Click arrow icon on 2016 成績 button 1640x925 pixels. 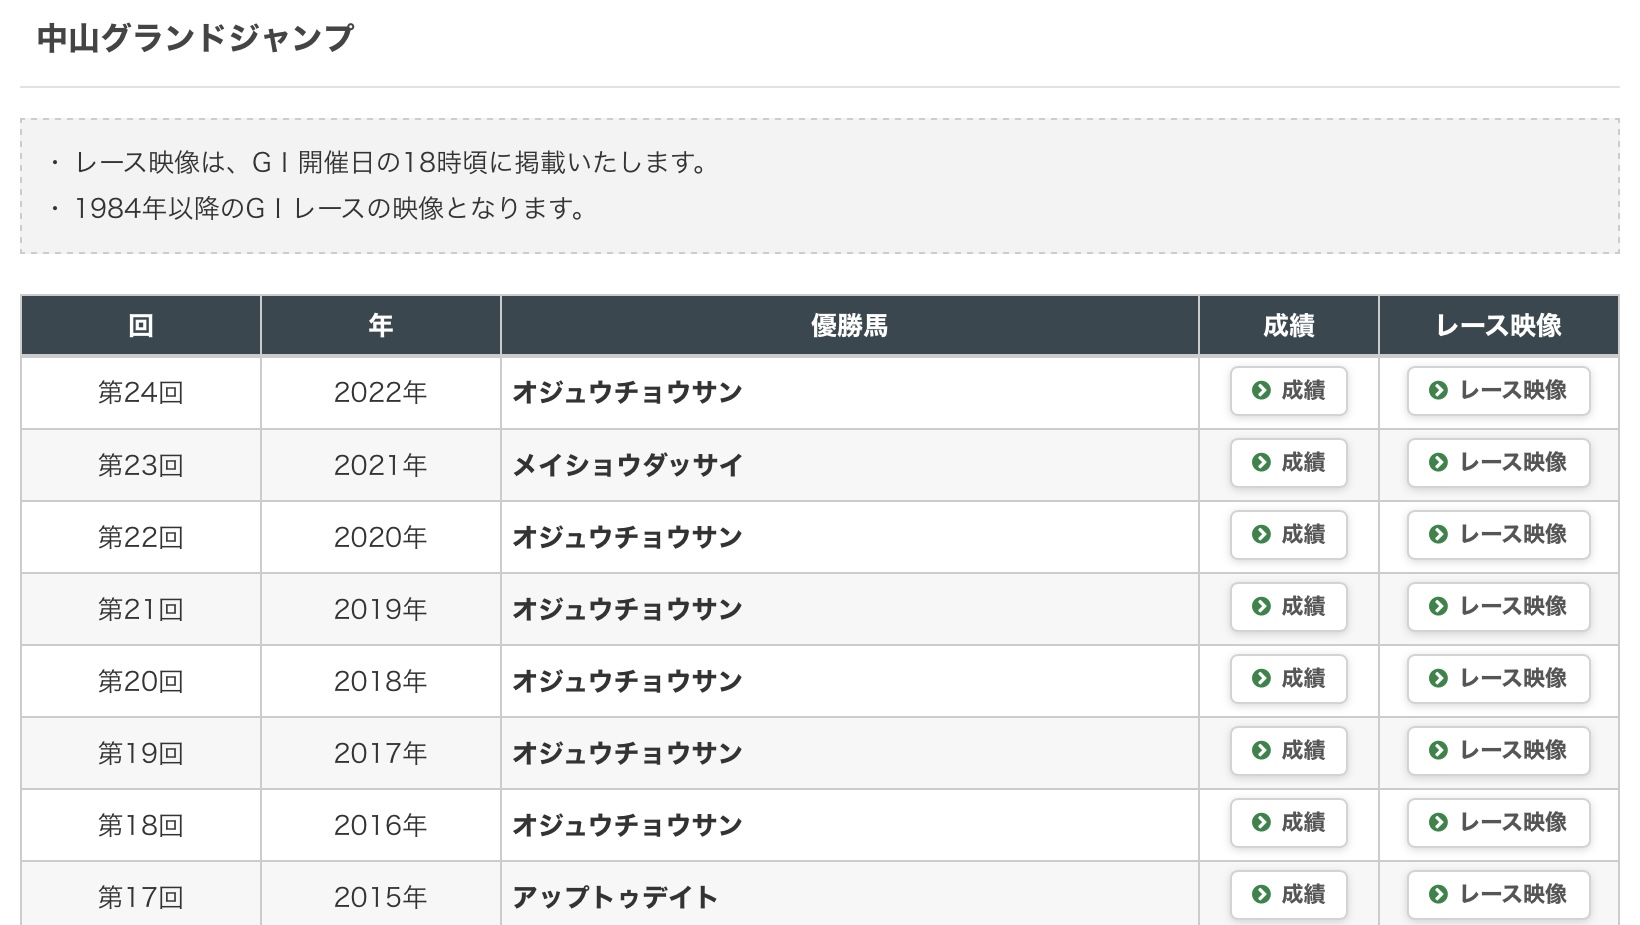click(1261, 823)
